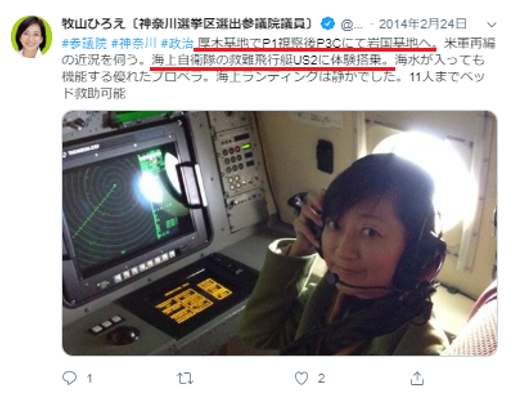Screen dimensions: 514x402
Task: Open the #参議院 hashtag
Action: (x=84, y=43)
